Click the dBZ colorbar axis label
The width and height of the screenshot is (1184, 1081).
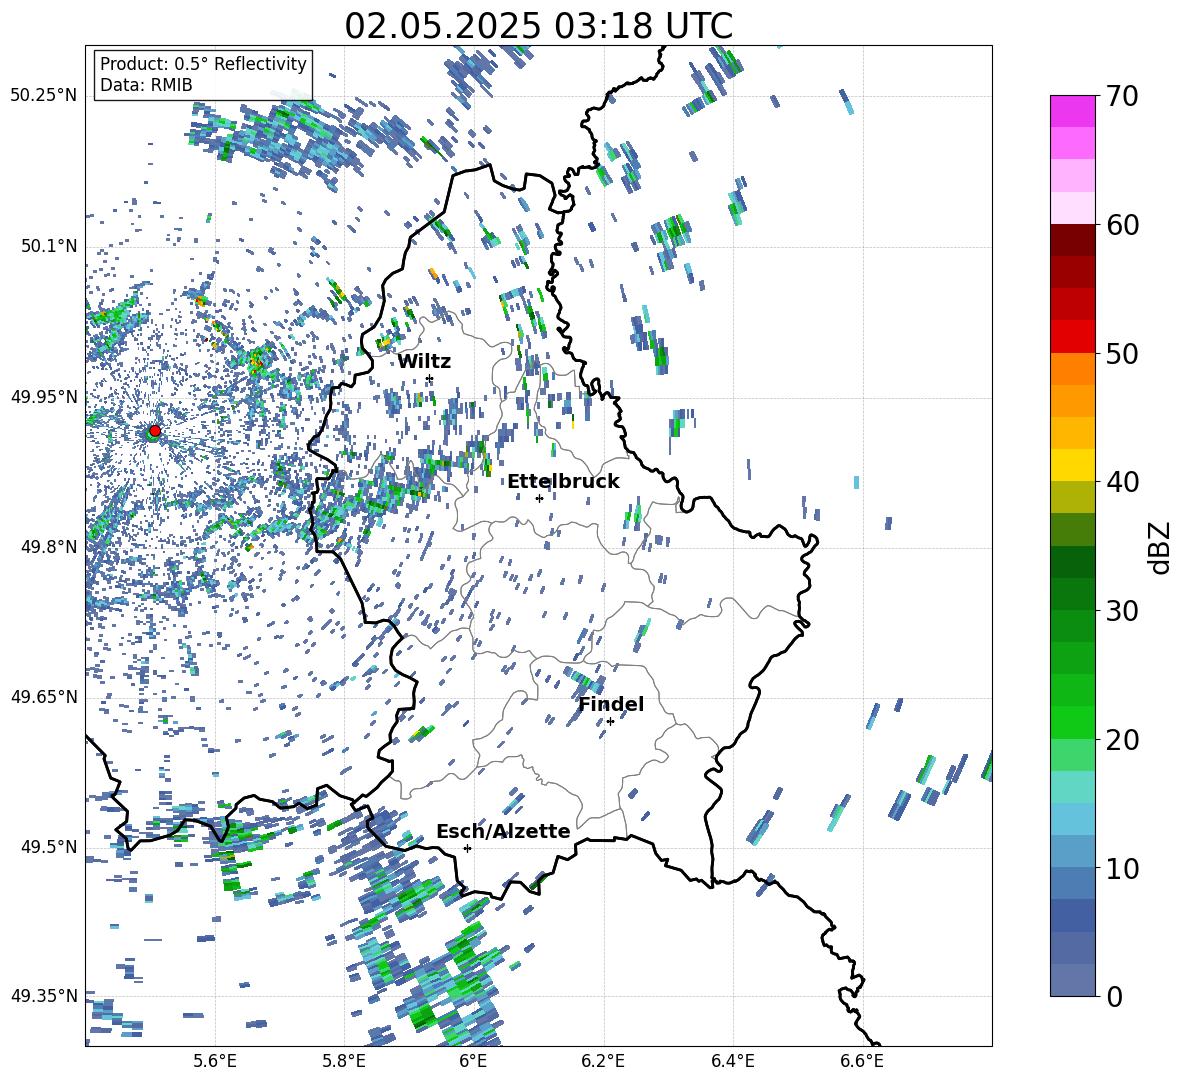point(1160,547)
